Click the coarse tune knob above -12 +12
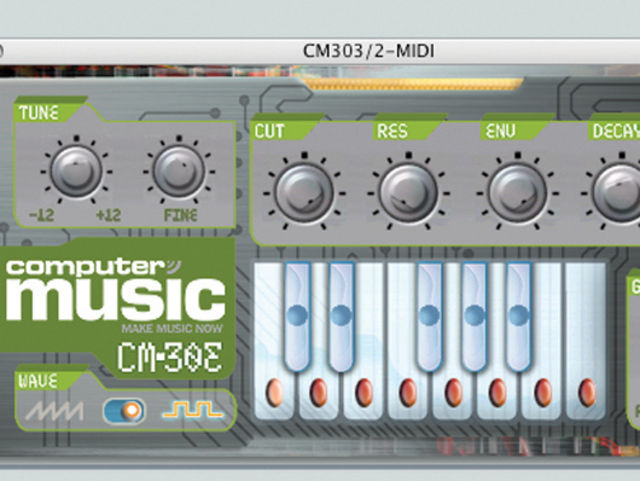The height and width of the screenshot is (481, 640). tap(76, 171)
